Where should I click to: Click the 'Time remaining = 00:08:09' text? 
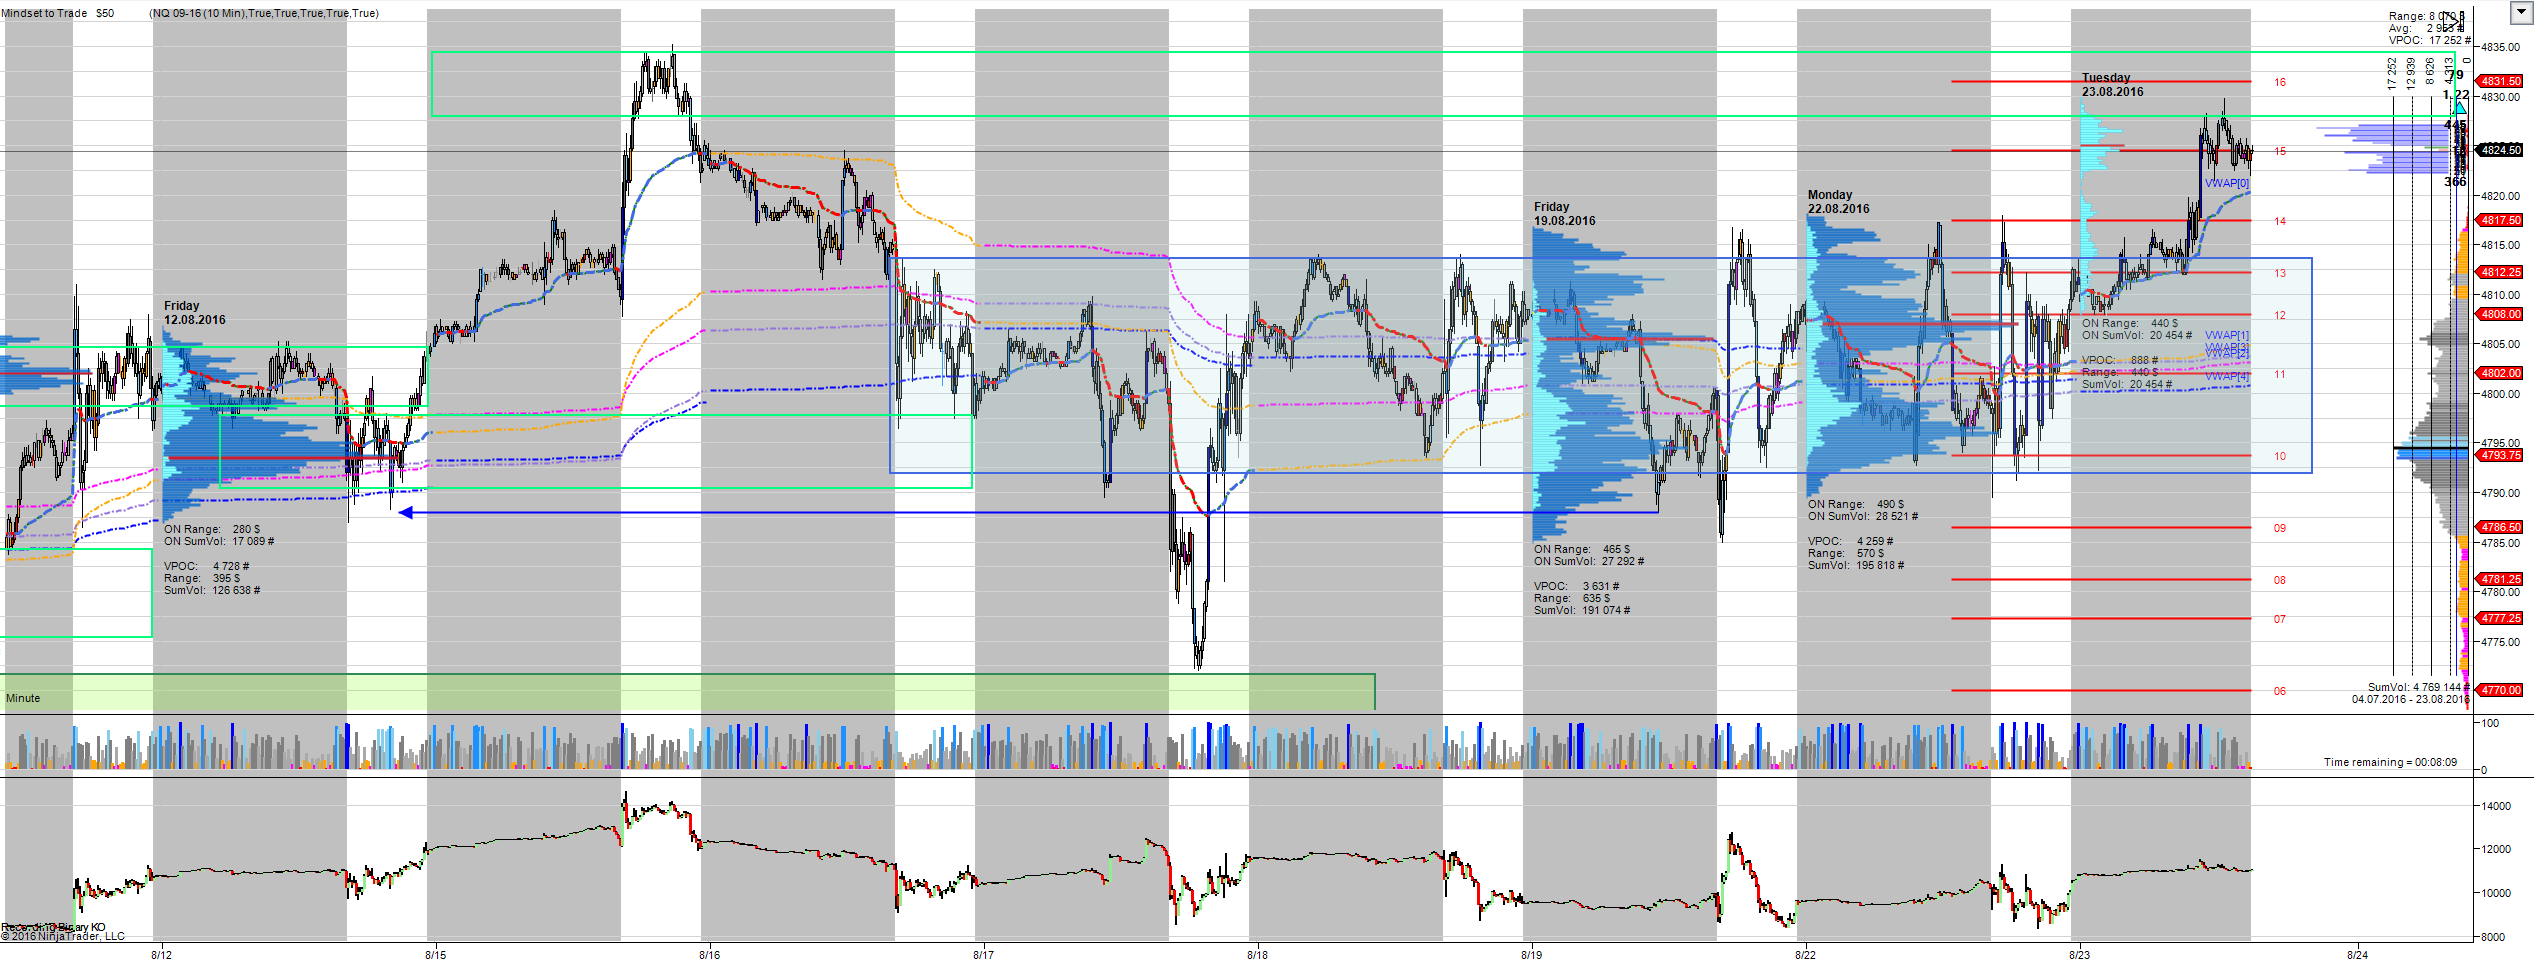pos(2390,762)
